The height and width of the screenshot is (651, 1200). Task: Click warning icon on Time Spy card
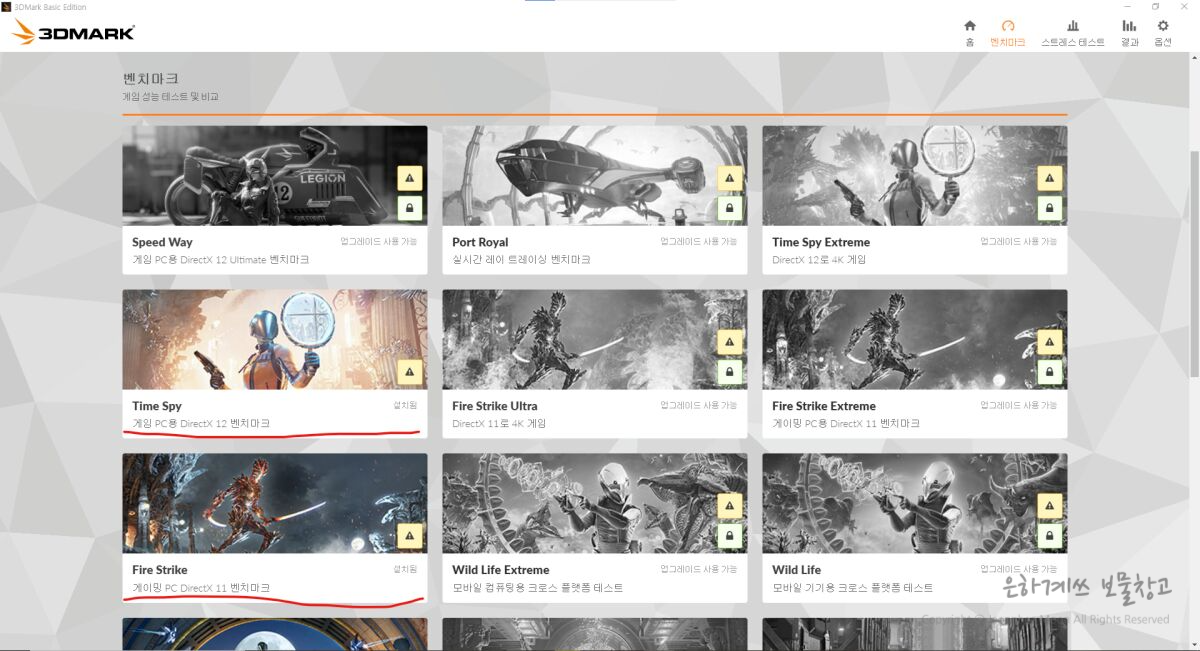[410, 372]
